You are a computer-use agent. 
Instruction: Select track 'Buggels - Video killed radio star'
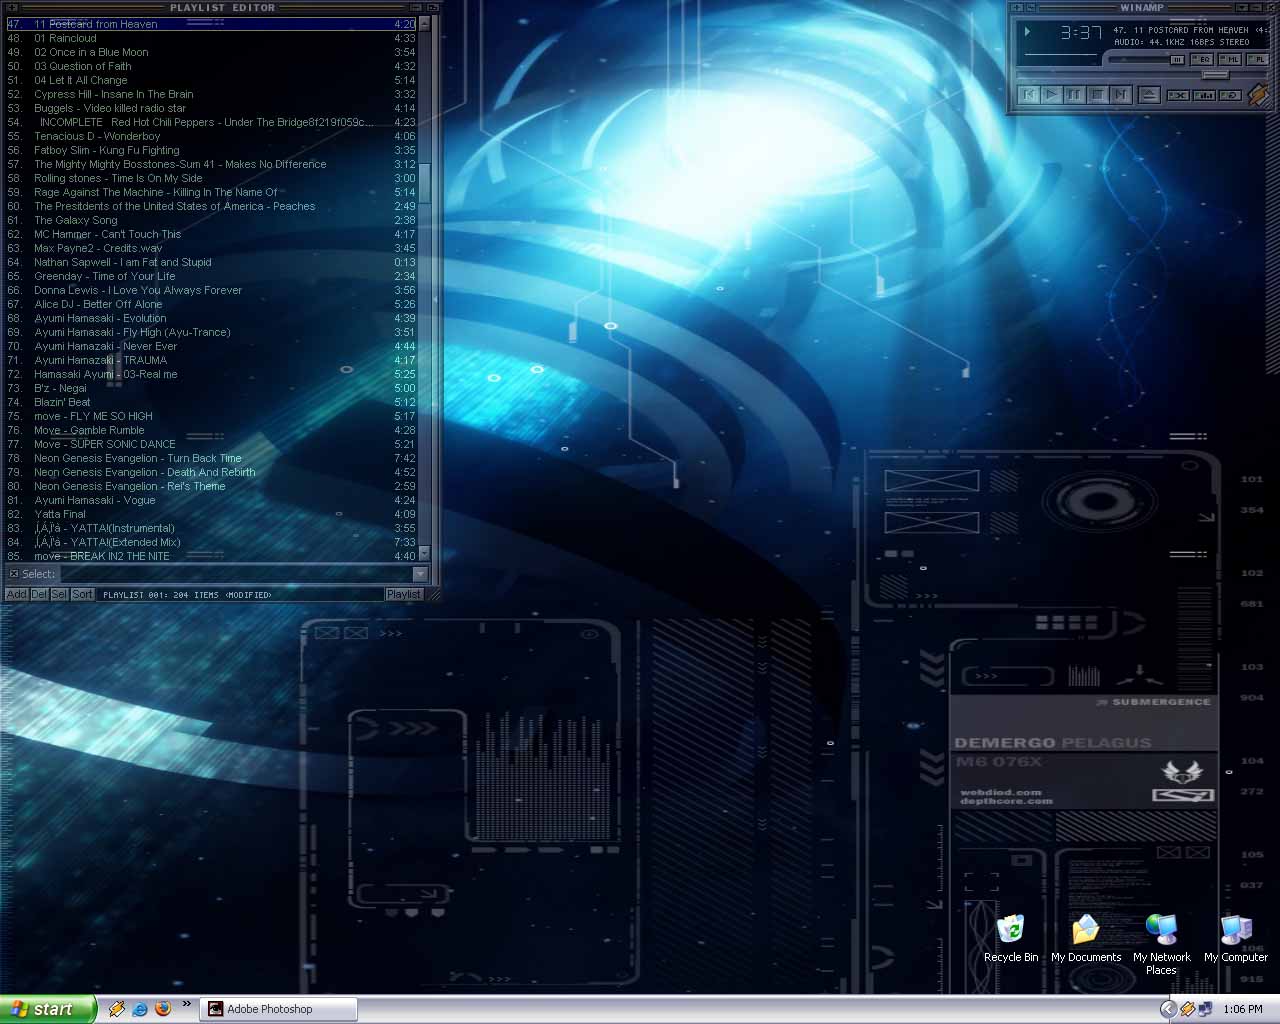click(211, 108)
